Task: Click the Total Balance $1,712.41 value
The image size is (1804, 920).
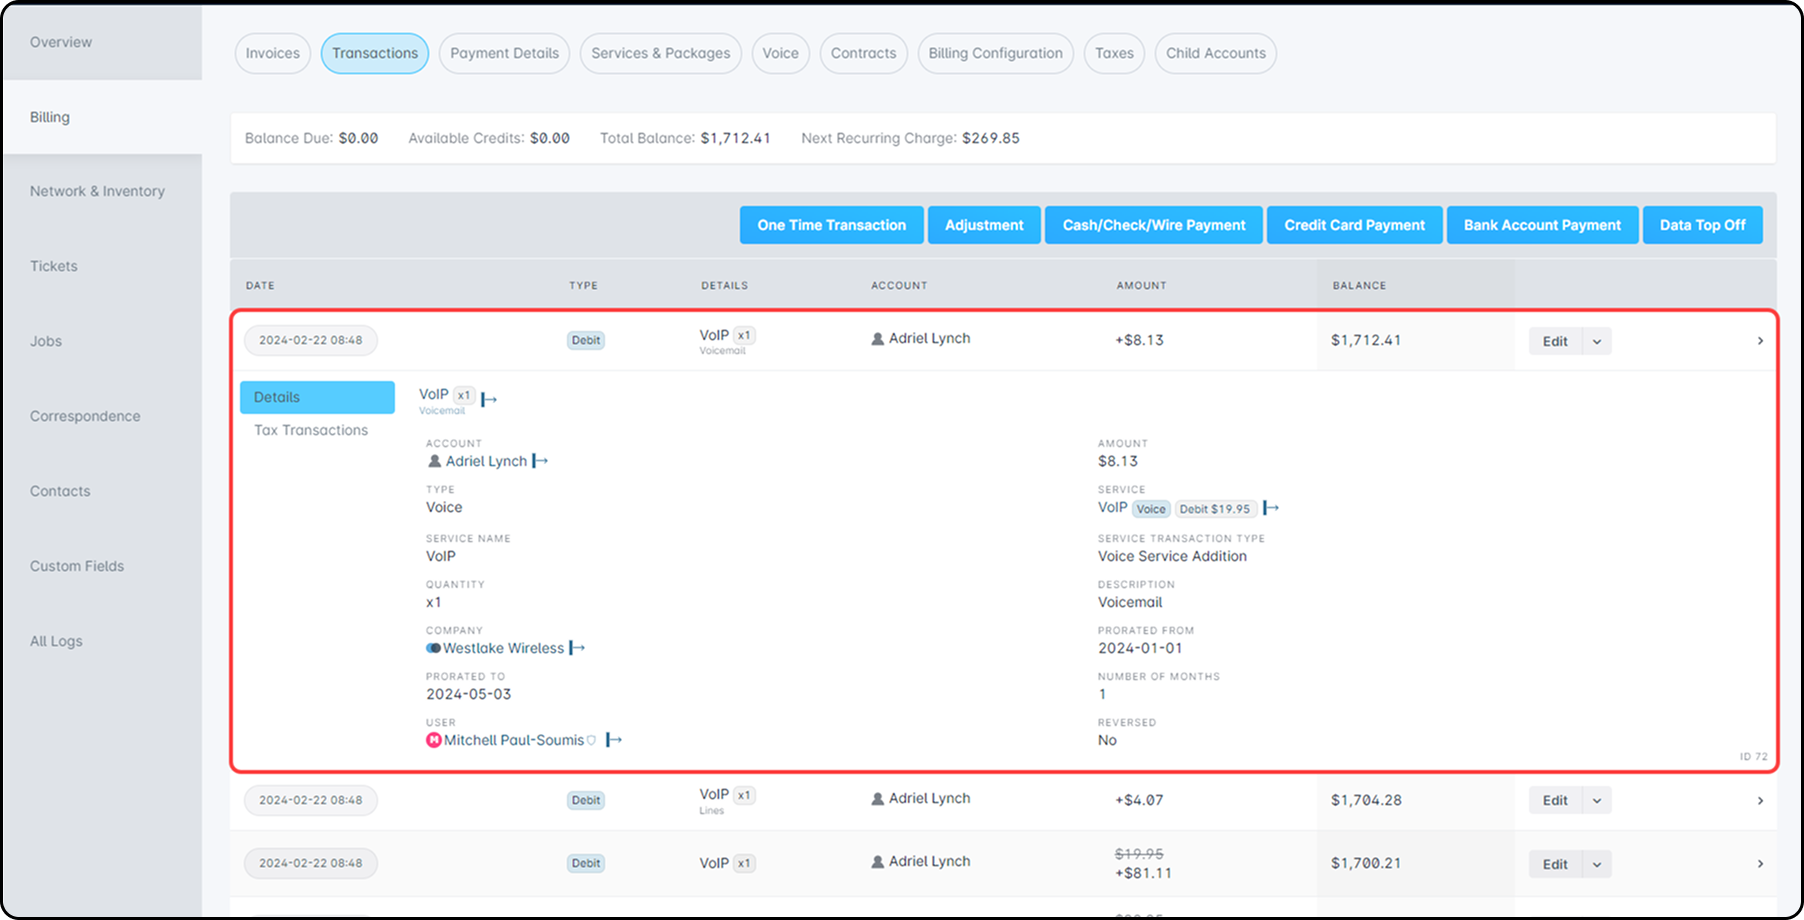Action: click(736, 138)
